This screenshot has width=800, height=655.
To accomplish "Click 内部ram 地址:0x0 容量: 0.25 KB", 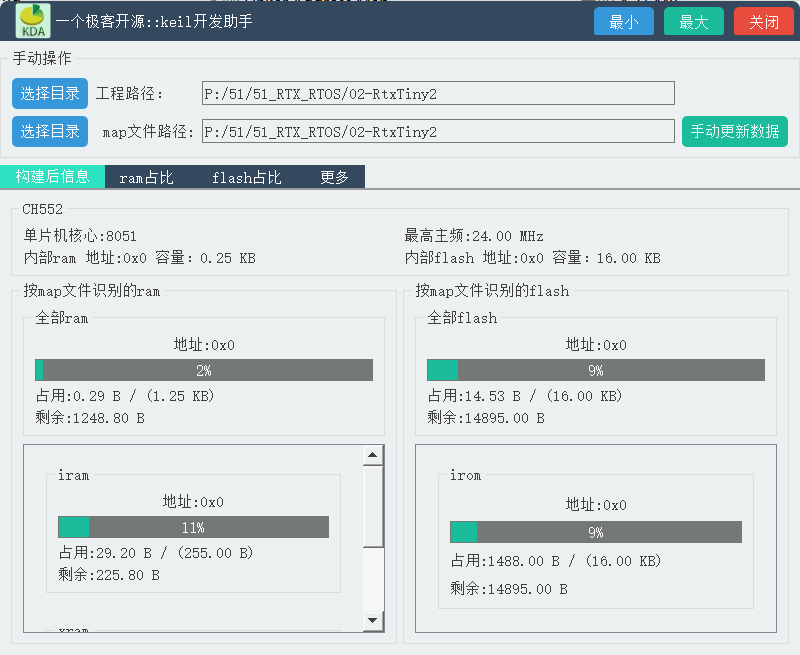I will point(140,258).
